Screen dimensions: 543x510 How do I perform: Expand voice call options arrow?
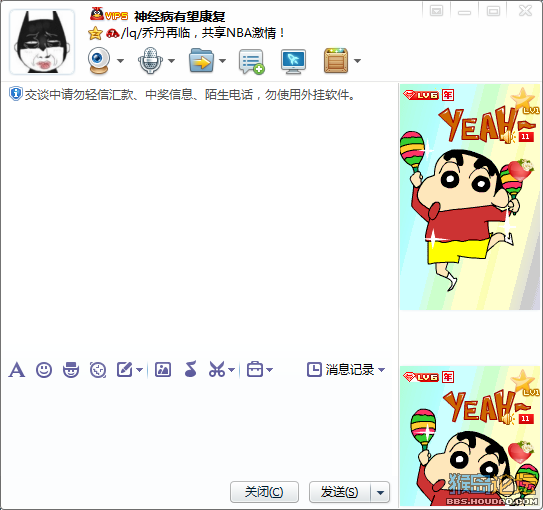tap(171, 61)
